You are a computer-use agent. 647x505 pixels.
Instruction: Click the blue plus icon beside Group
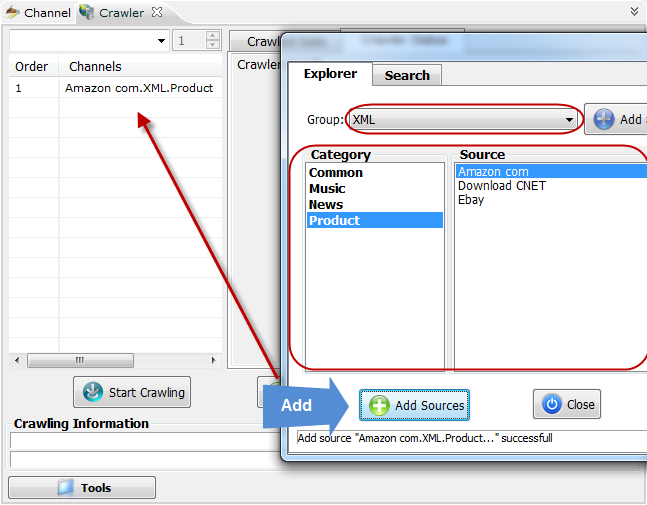tap(604, 119)
